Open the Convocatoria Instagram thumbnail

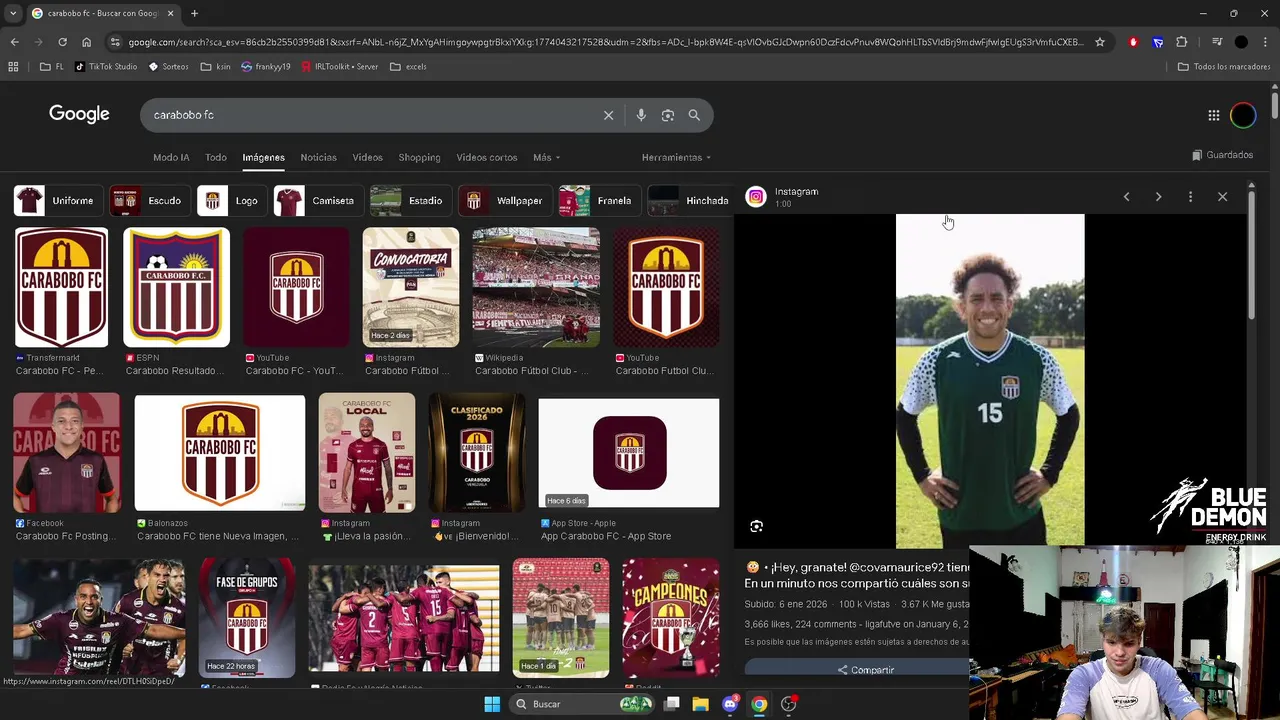(x=410, y=287)
